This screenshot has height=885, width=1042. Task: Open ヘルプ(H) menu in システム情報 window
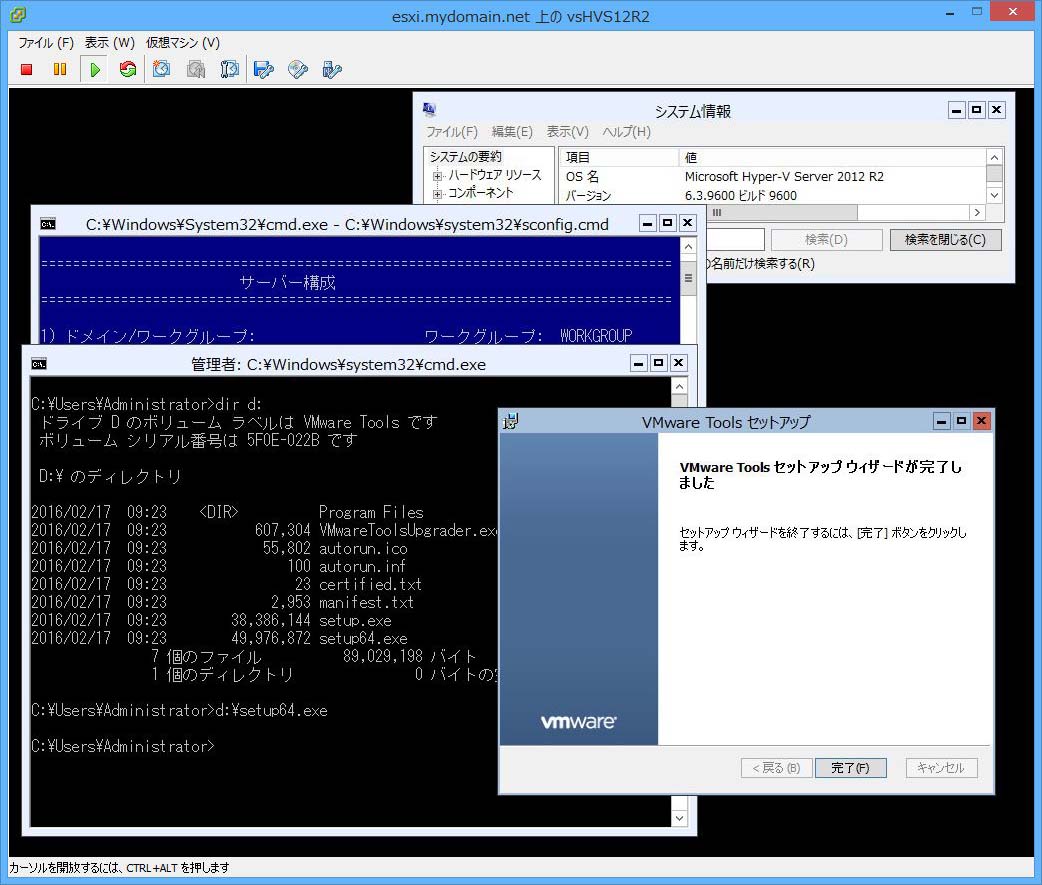pos(627,132)
